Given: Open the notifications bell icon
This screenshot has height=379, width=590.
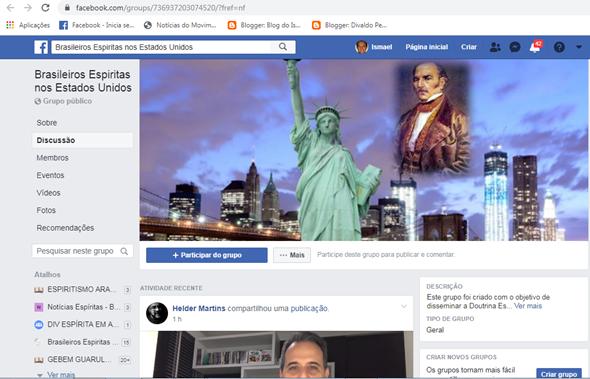Looking at the screenshot, I should point(535,47).
